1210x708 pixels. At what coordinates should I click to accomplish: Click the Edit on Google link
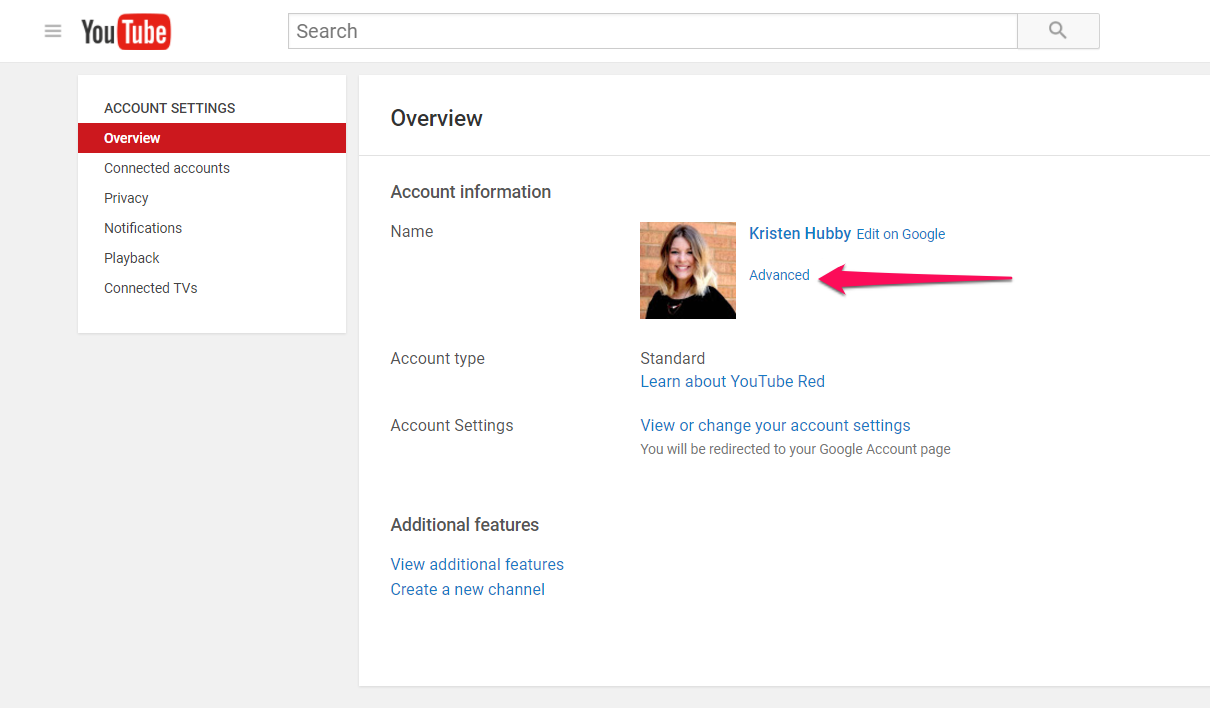click(901, 234)
